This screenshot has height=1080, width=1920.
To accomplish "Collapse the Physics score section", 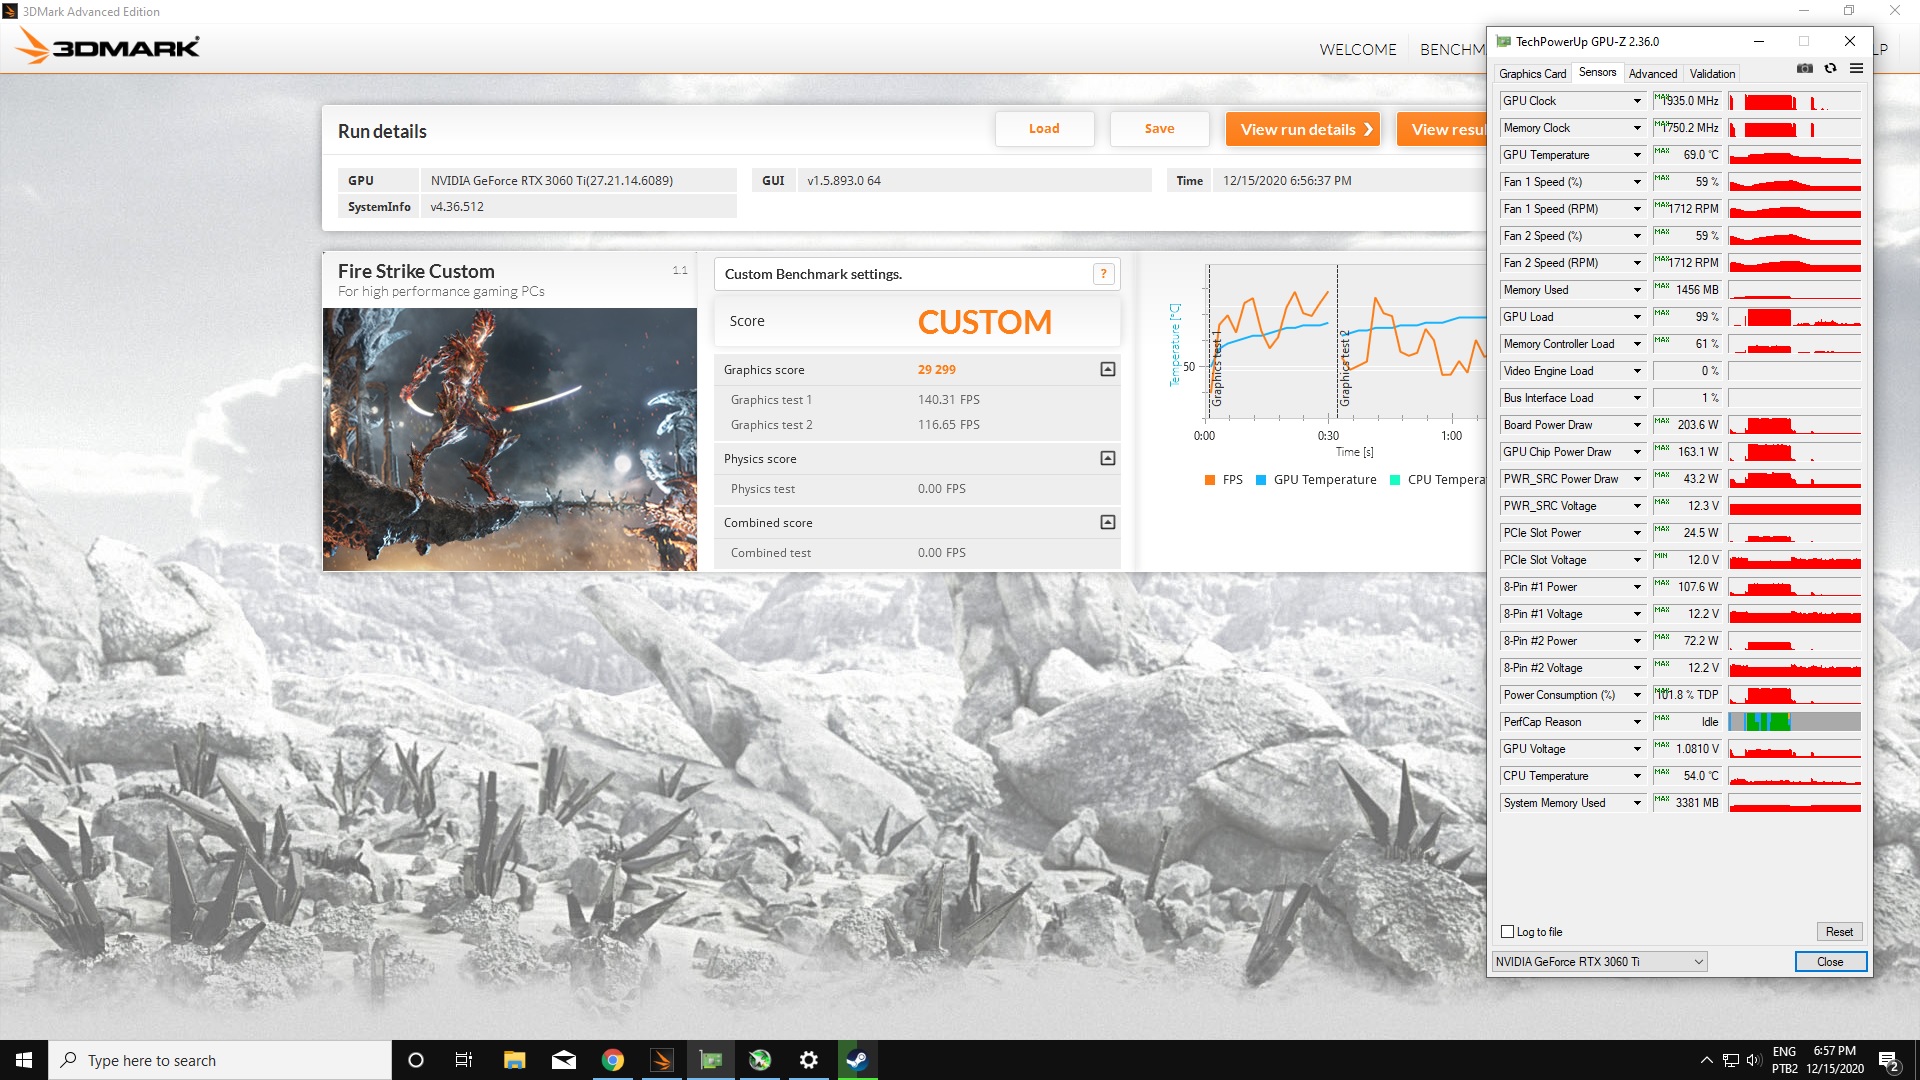I will (1107, 459).
